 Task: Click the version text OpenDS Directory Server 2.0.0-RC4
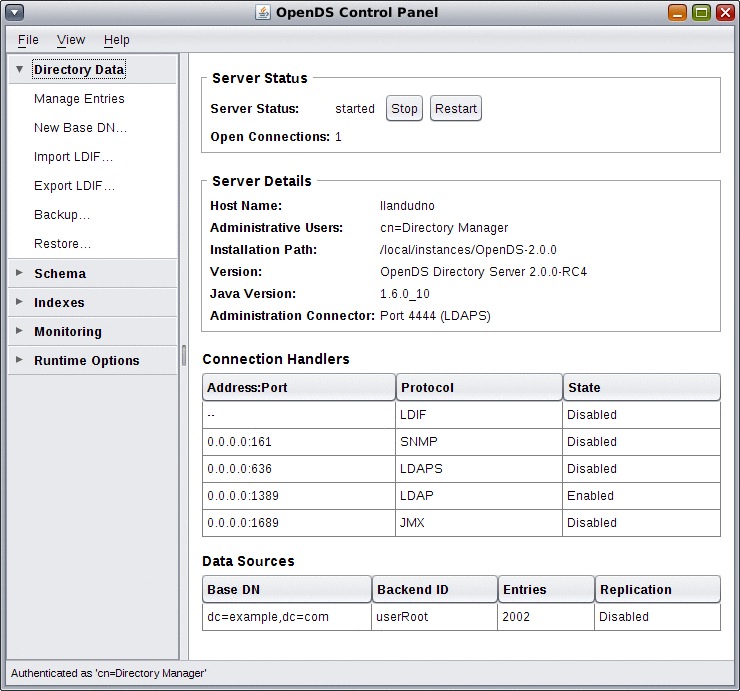(x=483, y=272)
